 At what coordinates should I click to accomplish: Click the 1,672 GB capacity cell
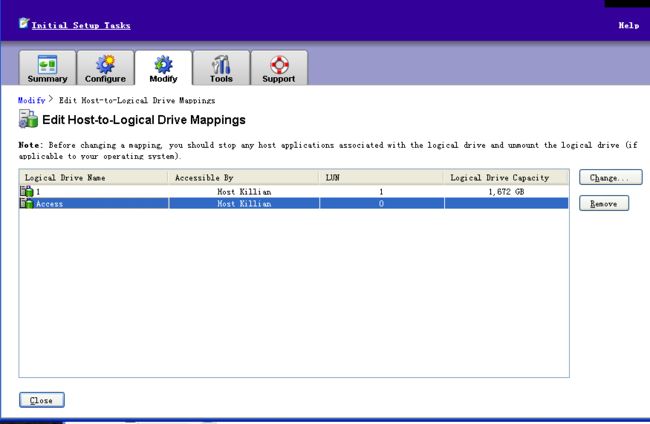506,191
